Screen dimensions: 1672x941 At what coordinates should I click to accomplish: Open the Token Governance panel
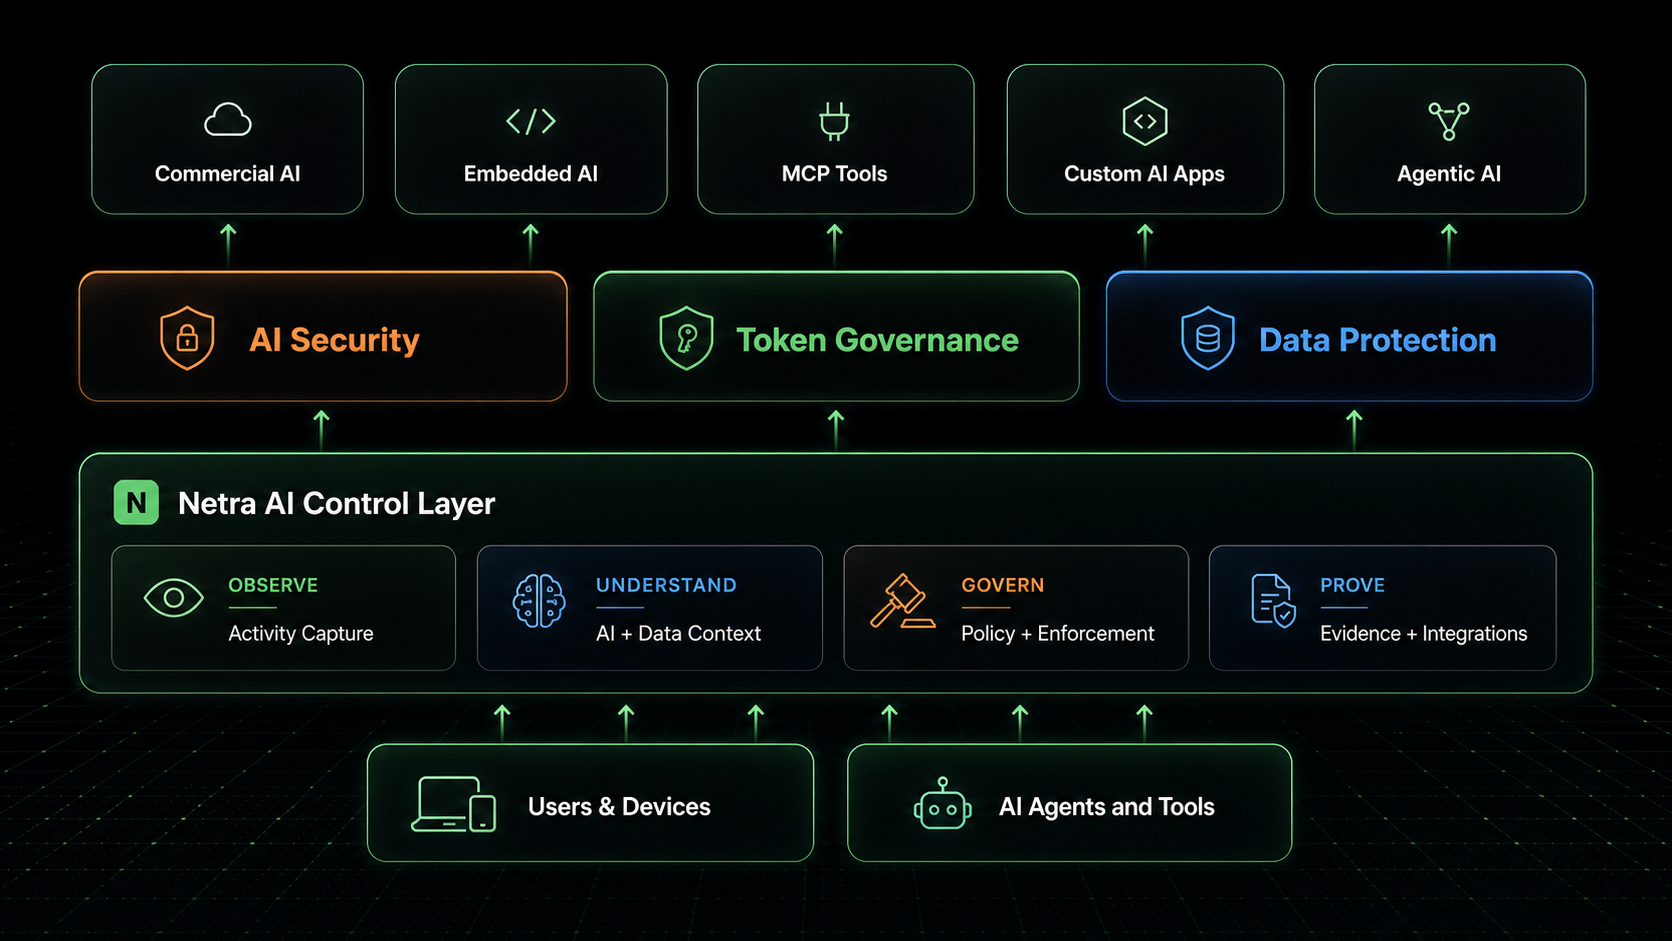coord(836,337)
